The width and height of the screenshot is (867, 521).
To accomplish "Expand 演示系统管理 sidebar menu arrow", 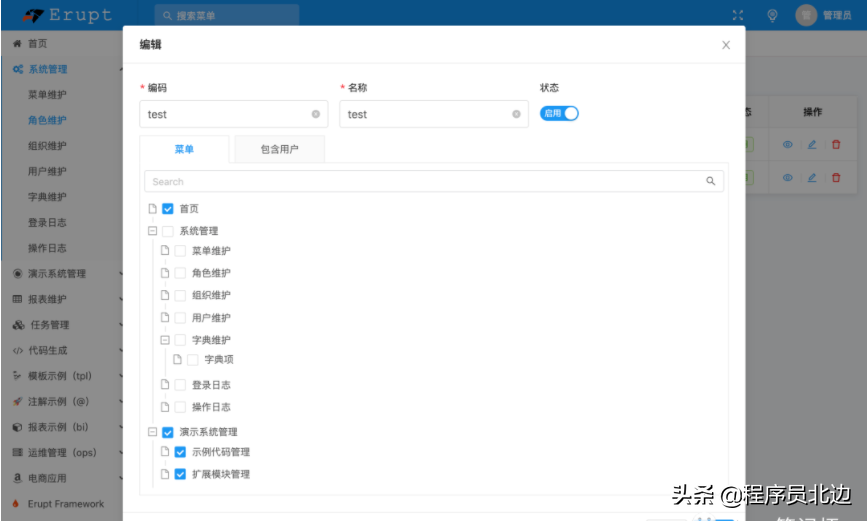I will [121, 274].
